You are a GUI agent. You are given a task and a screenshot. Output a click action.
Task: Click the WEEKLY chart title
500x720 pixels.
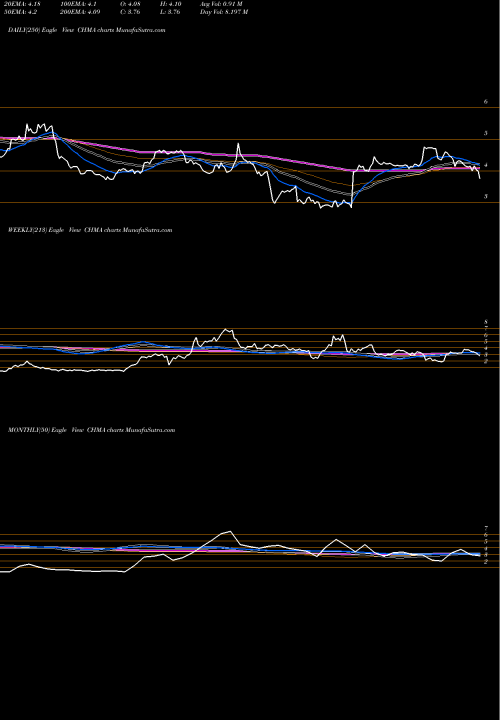tap(90, 230)
